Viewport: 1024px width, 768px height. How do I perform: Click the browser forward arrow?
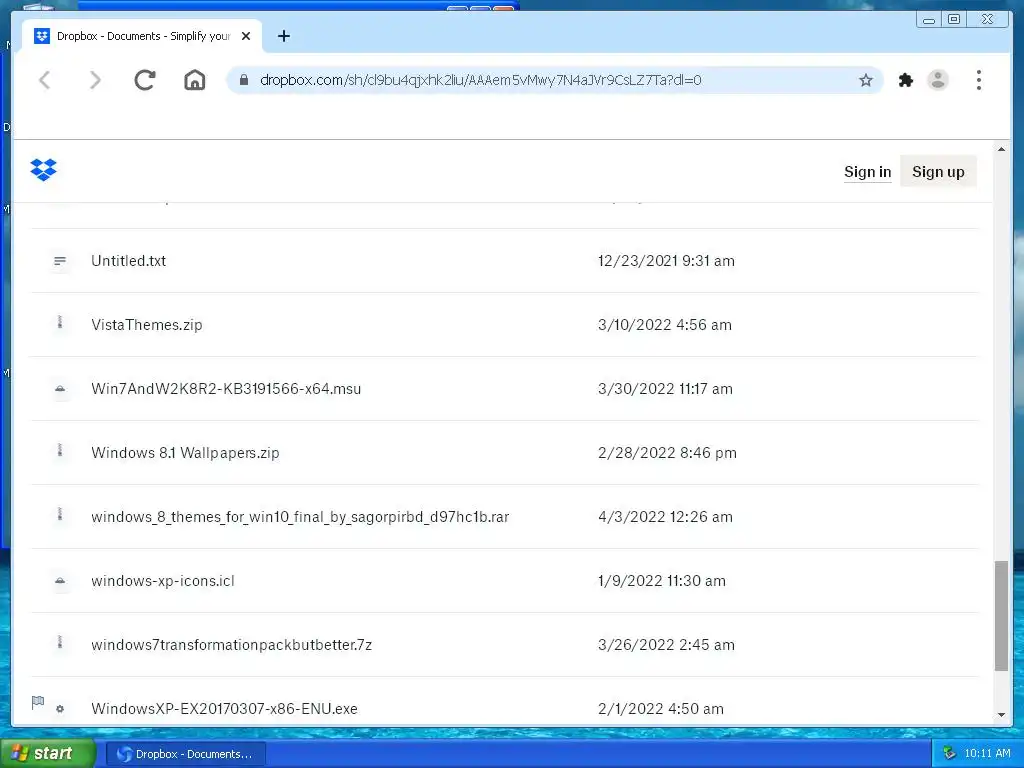coord(95,80)
